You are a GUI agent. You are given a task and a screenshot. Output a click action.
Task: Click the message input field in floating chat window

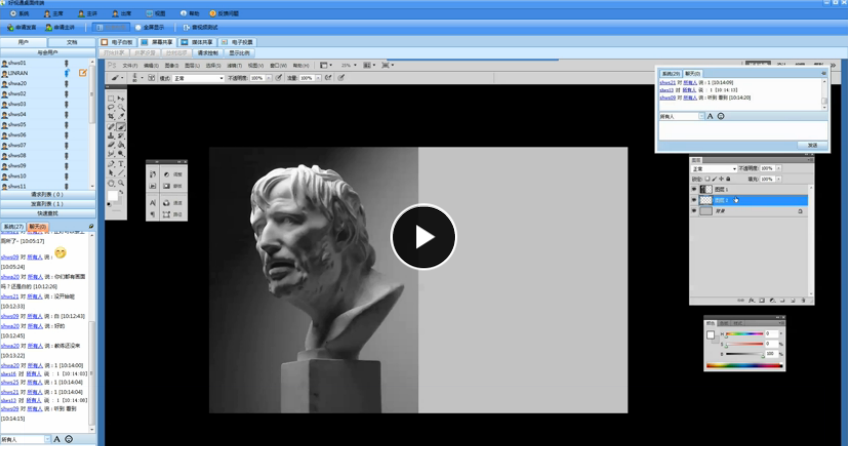click(743, 130)
